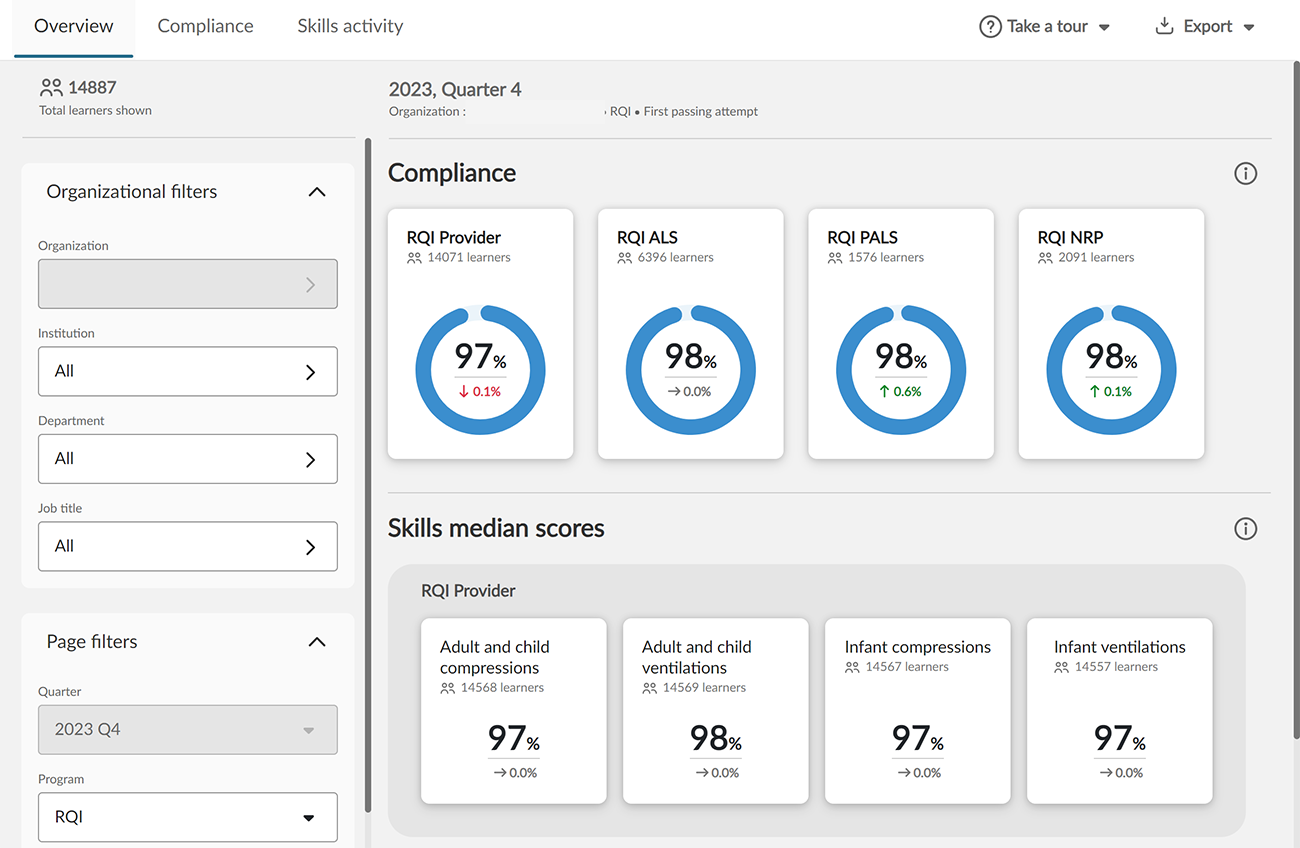Click the Export download icon
Screen dimensions: 1300x848
1164,27
